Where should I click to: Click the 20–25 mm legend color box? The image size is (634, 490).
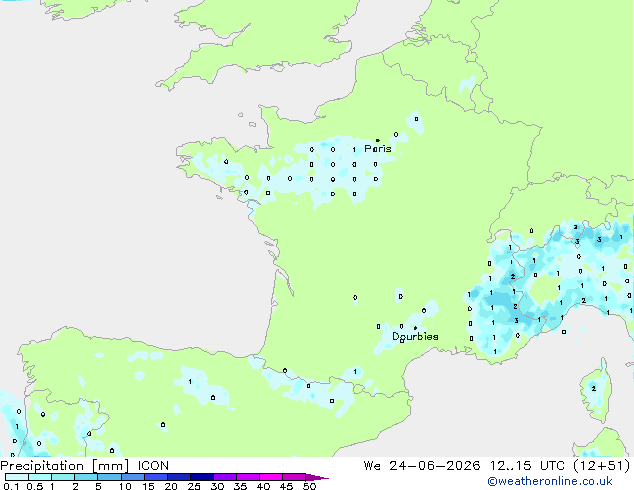tap(178, 477)
